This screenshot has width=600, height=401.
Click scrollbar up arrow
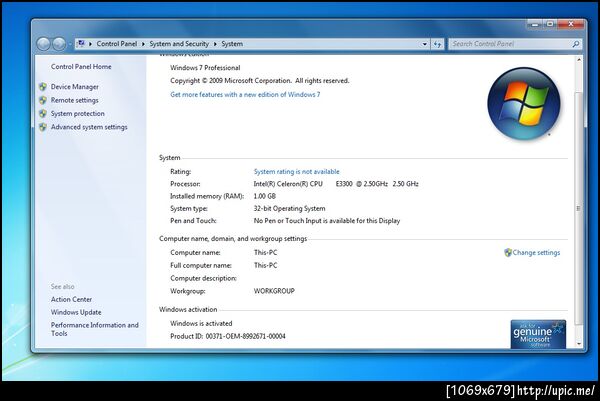[579, 60]
